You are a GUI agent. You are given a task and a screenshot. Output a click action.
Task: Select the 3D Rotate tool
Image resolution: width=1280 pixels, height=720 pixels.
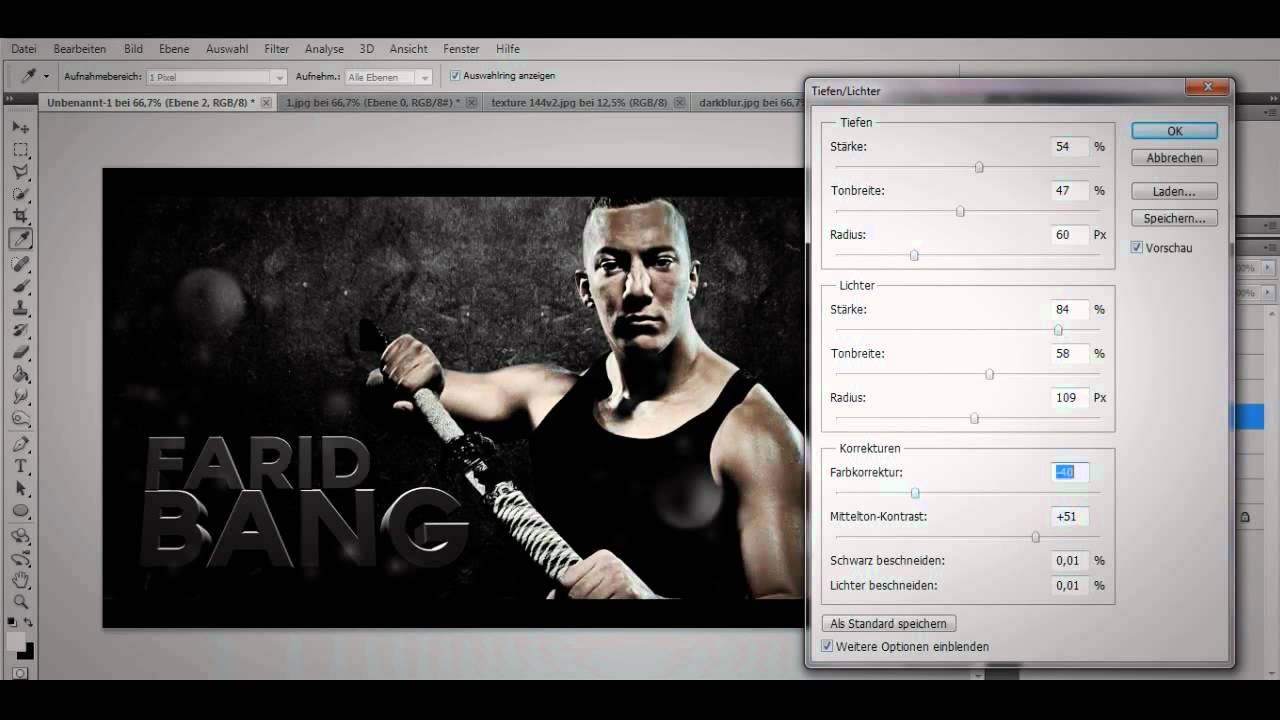tap(20, 536)
